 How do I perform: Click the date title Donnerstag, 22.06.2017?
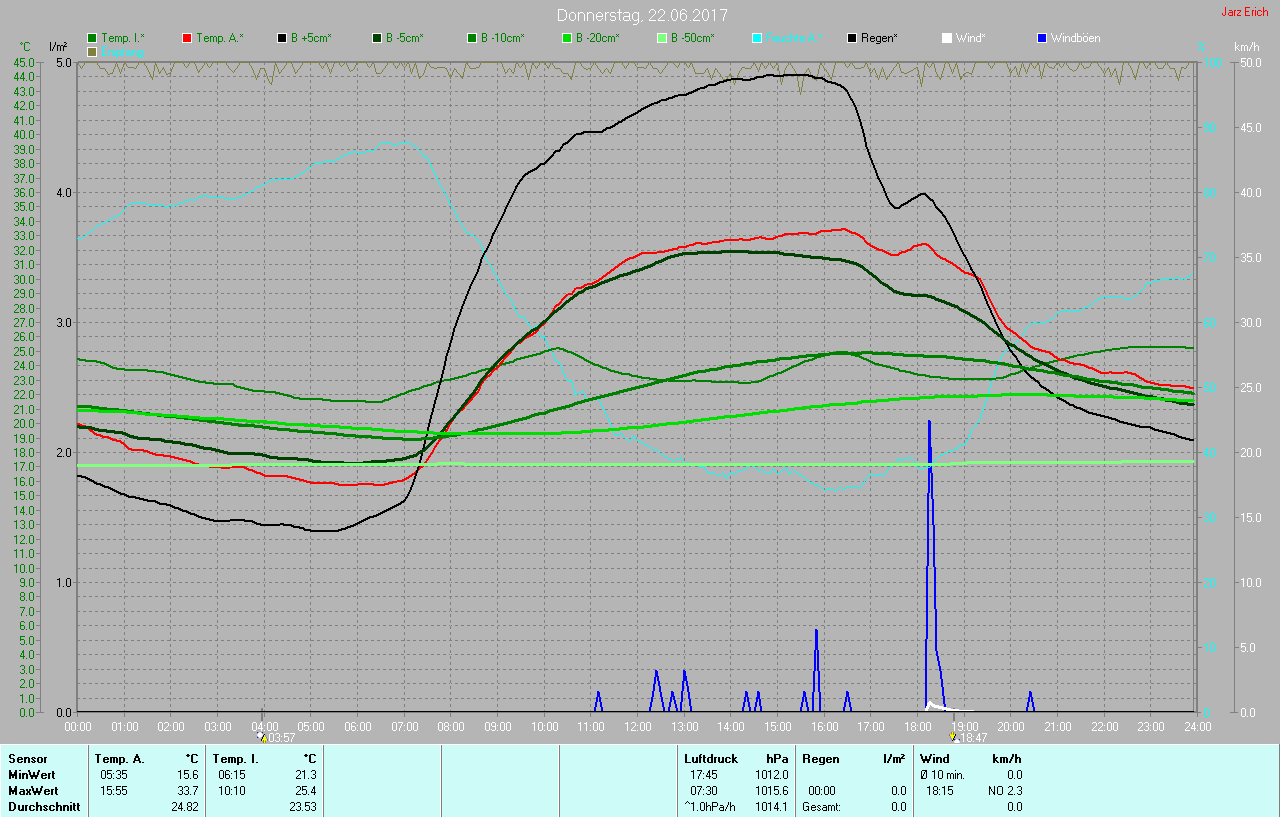[641, 15]
